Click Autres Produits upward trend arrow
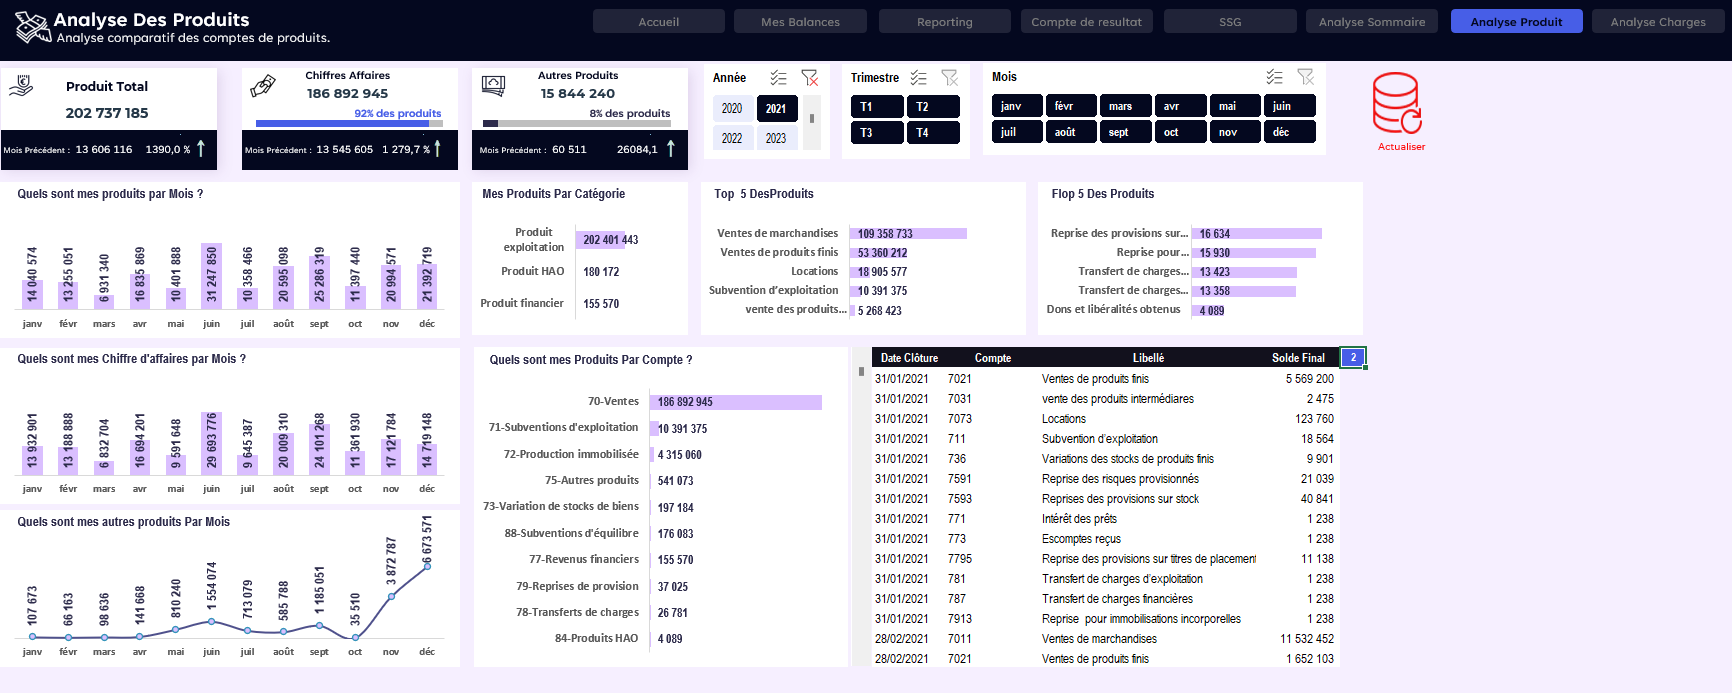 click(671, 148)
